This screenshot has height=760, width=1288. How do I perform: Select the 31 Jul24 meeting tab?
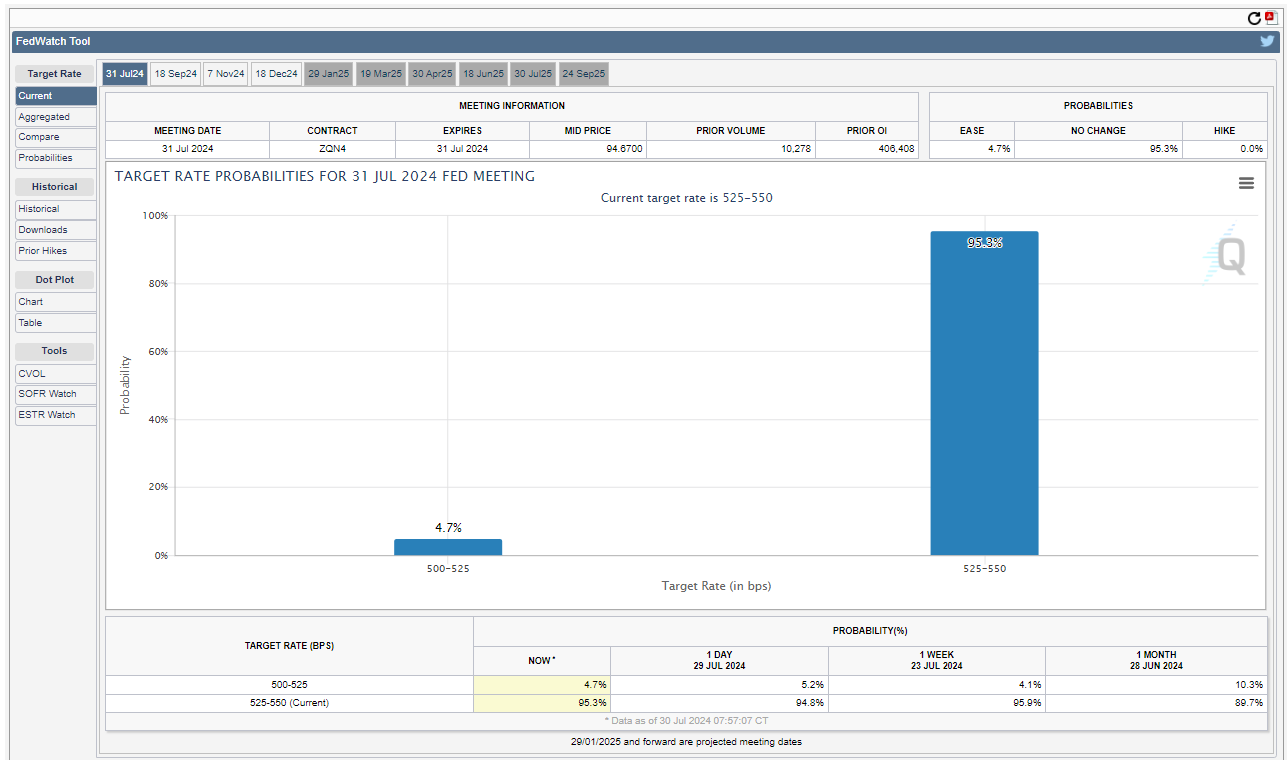[125, 74]
